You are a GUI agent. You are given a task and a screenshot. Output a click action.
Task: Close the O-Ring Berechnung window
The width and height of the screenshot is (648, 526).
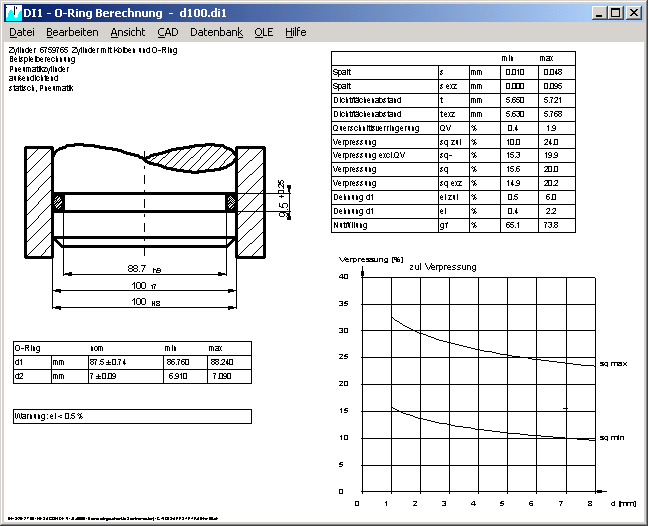tap(632, 13)
